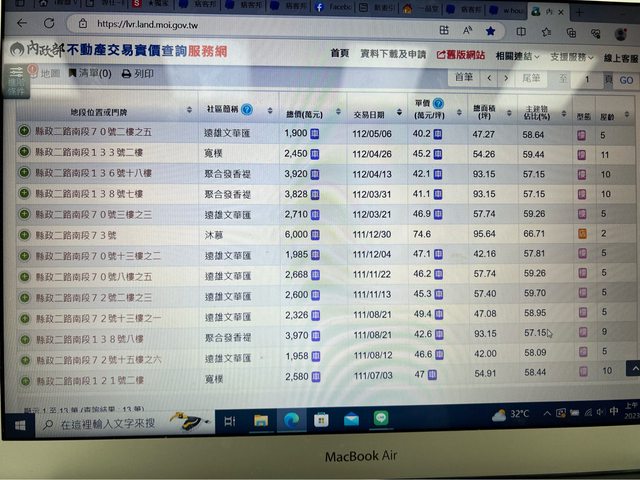This screenshot has width=640, height=480.
Task: Go to 首頁 in top navigation
Action: click(x=340, y=54)
